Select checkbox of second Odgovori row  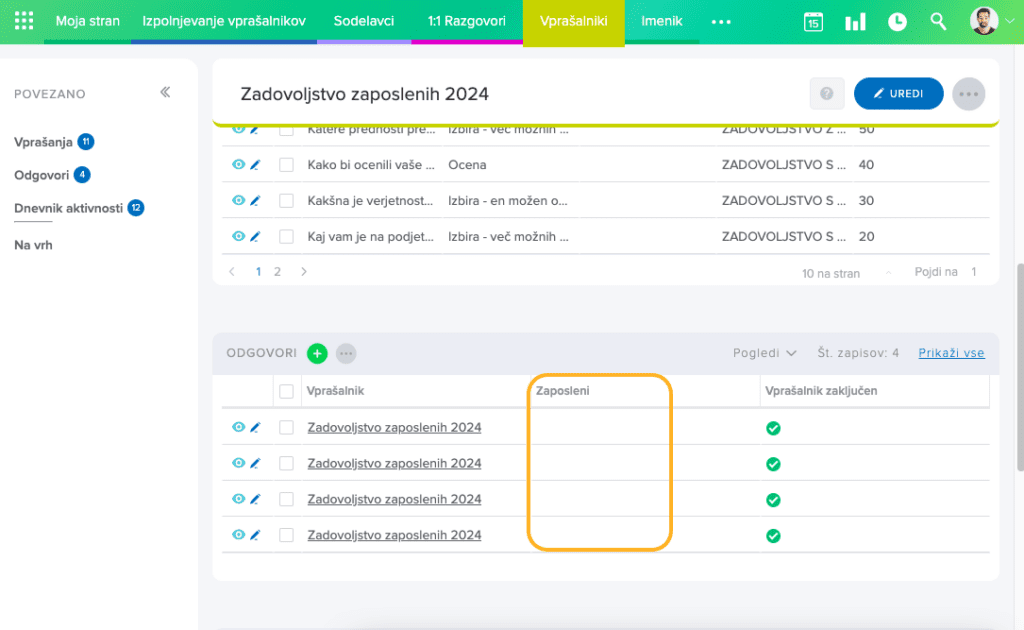pos(287,463)
